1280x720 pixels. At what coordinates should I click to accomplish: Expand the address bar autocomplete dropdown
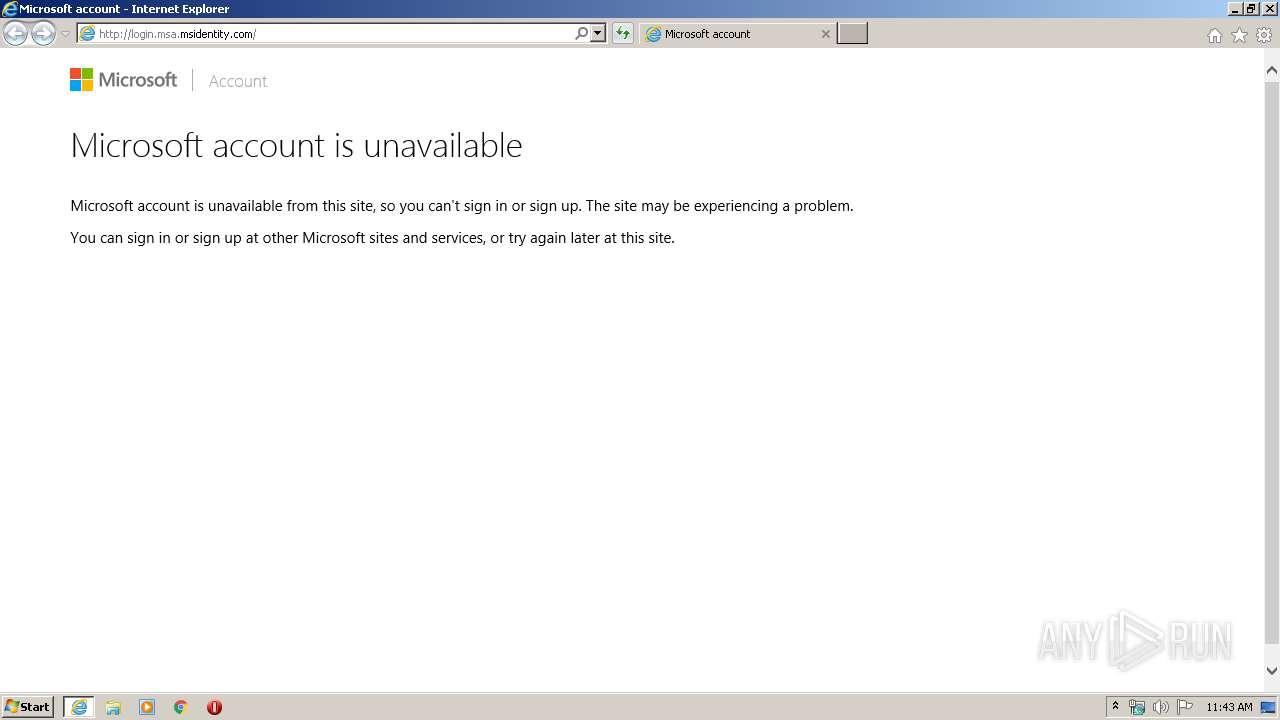pyautogui.click(x=598, y=33)
